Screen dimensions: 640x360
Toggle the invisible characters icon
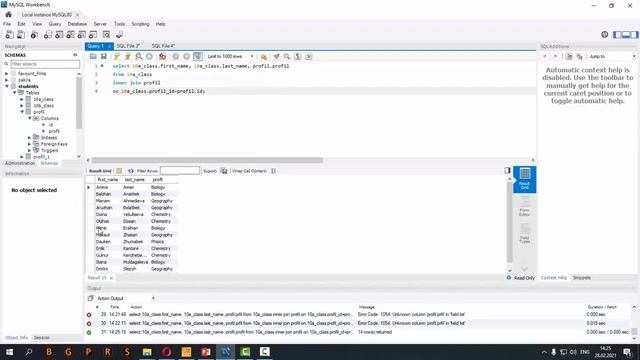298,56
